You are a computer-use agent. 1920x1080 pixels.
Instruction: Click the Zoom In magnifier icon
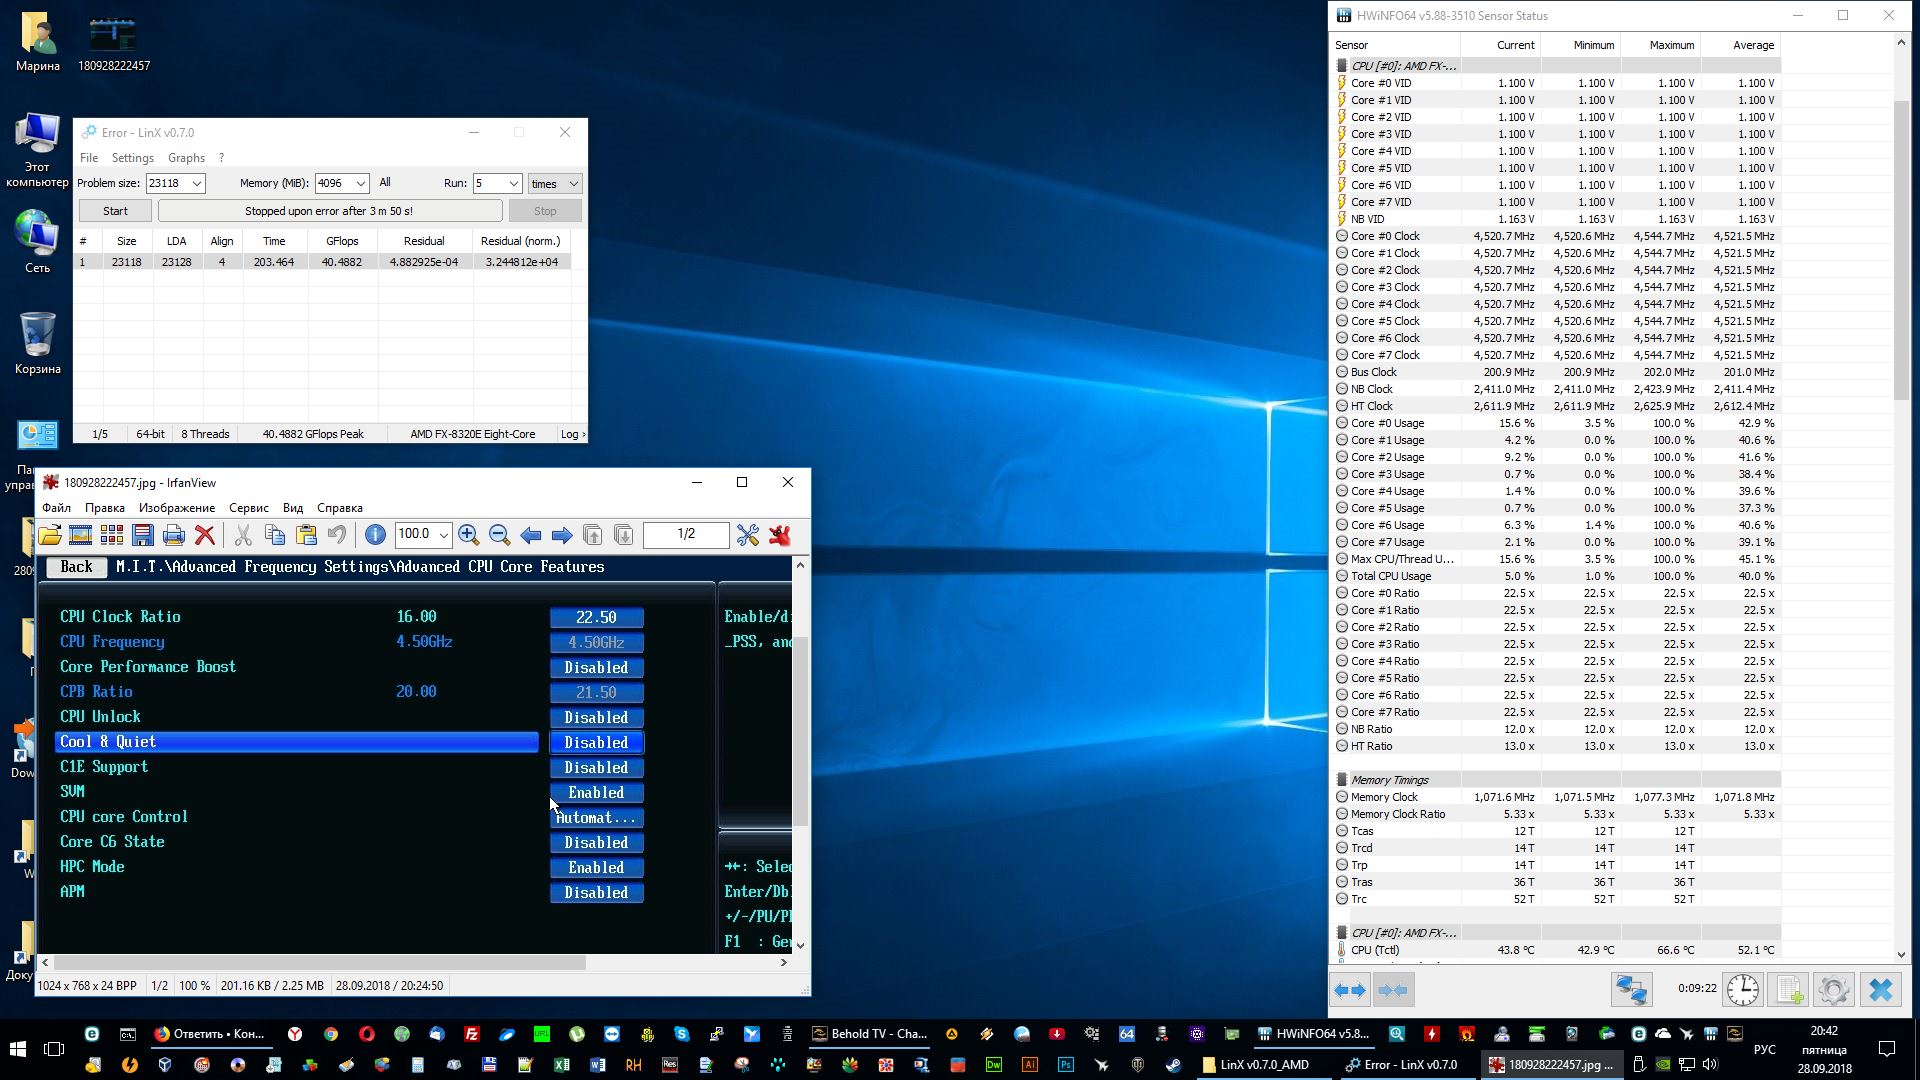point(468,535)
